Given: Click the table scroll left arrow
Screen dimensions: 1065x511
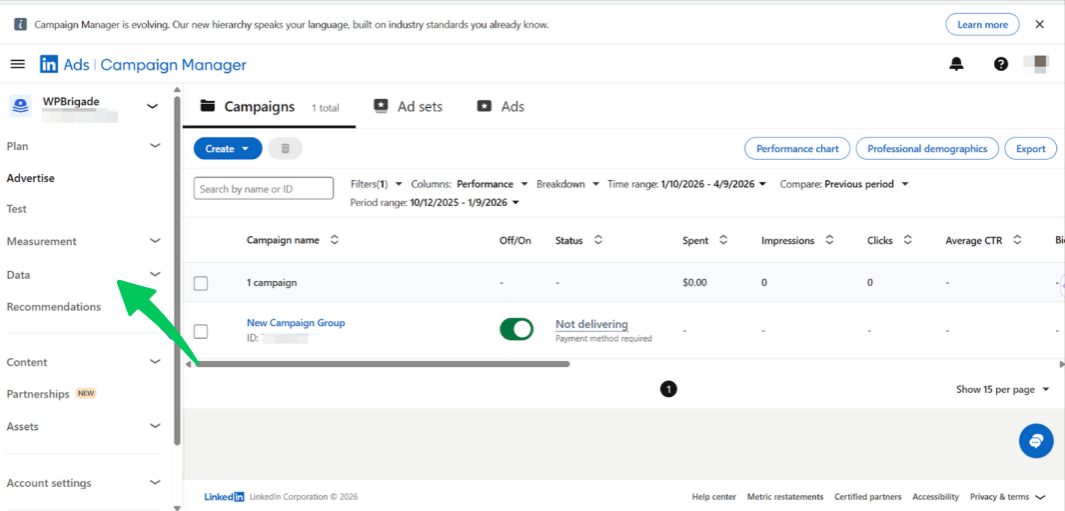Looking at the screenshot, I should 189,364.
